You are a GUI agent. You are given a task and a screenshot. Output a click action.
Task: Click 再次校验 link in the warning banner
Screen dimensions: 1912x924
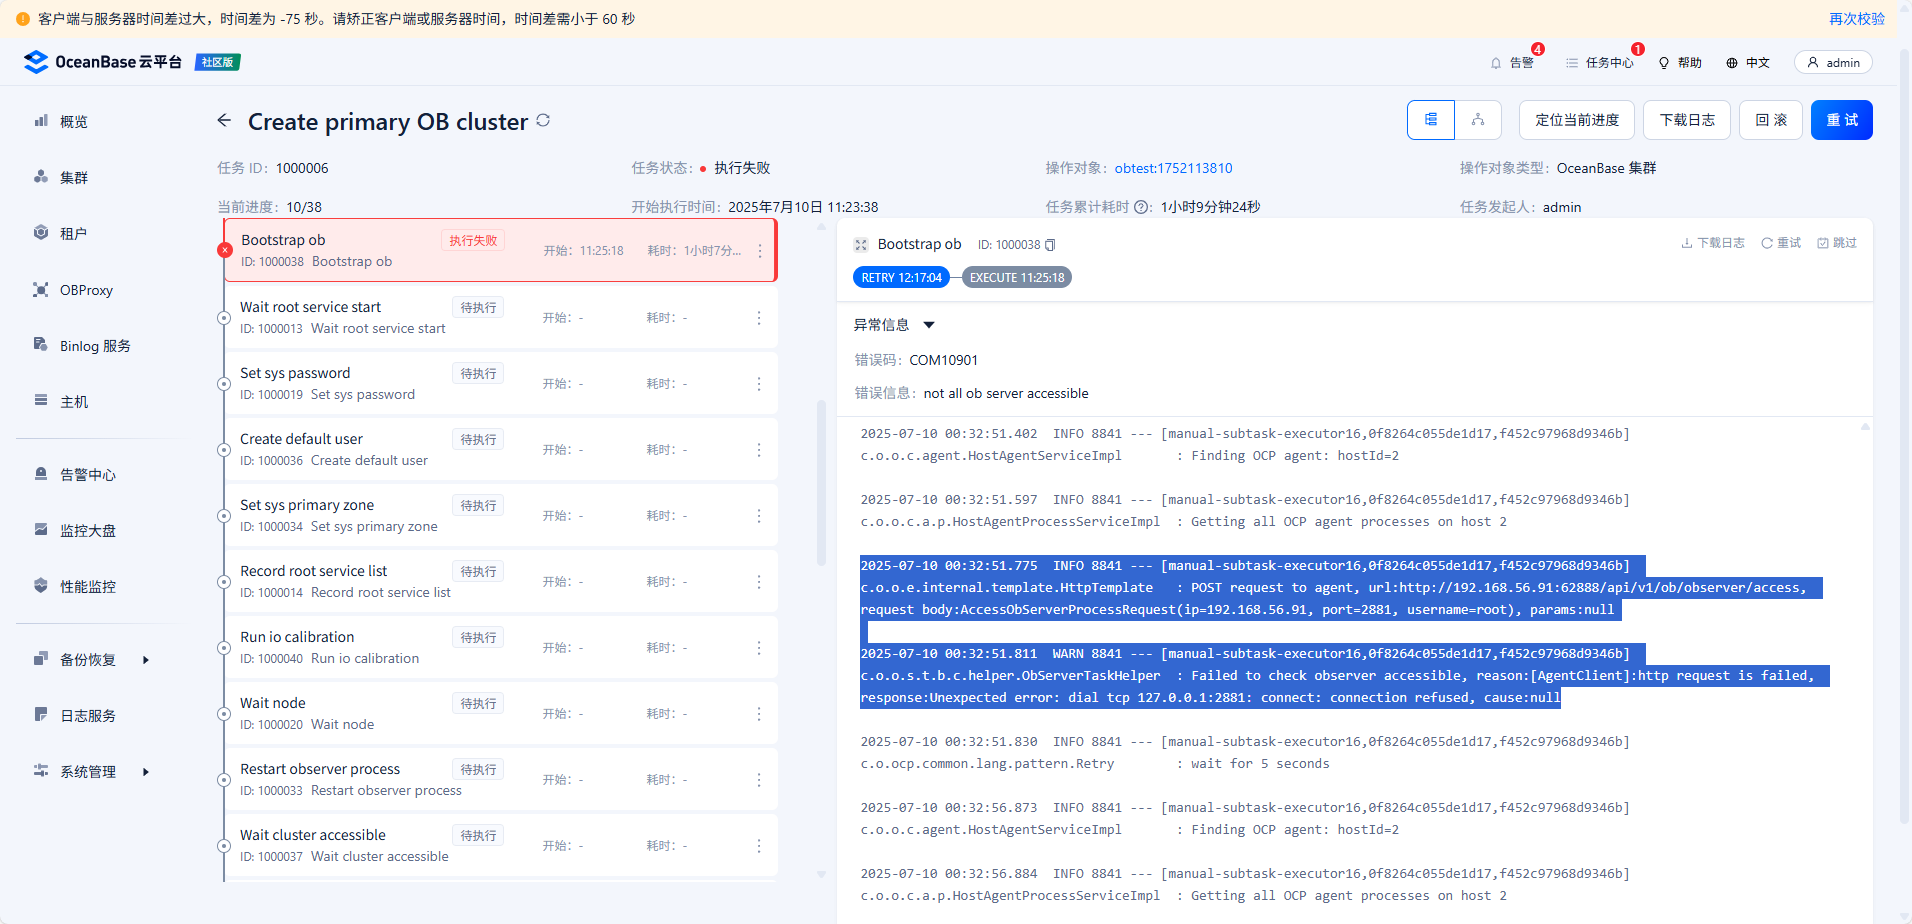1857,19
